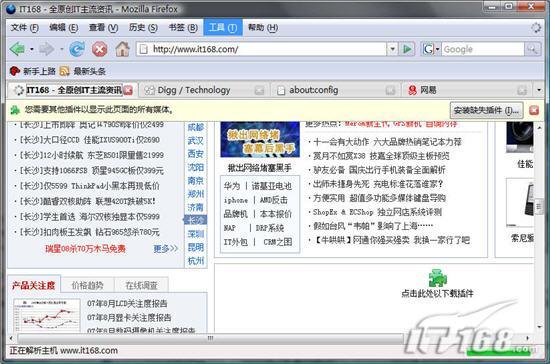
Task: Open the list all tabs dropdown
Action: click(539, 90)
